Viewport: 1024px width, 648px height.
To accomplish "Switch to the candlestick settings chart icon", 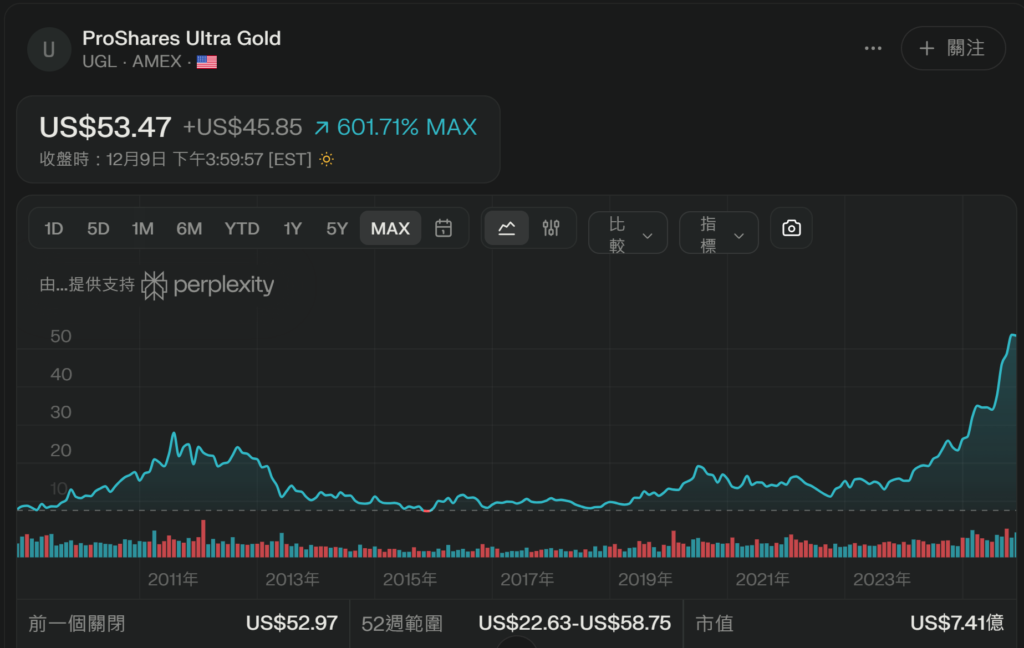I will click(x=551, y=228).
